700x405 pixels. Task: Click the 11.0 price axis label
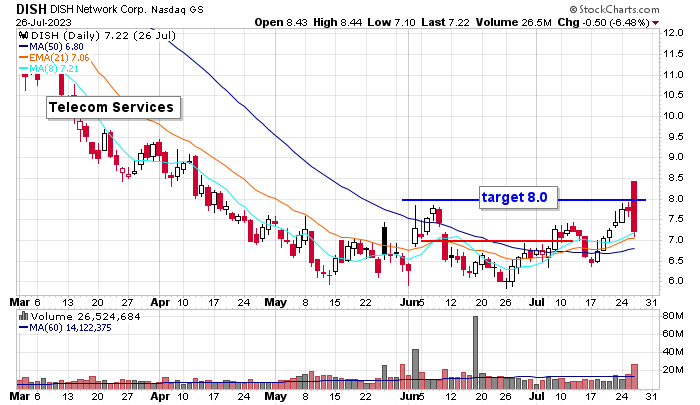click(673, 75)
